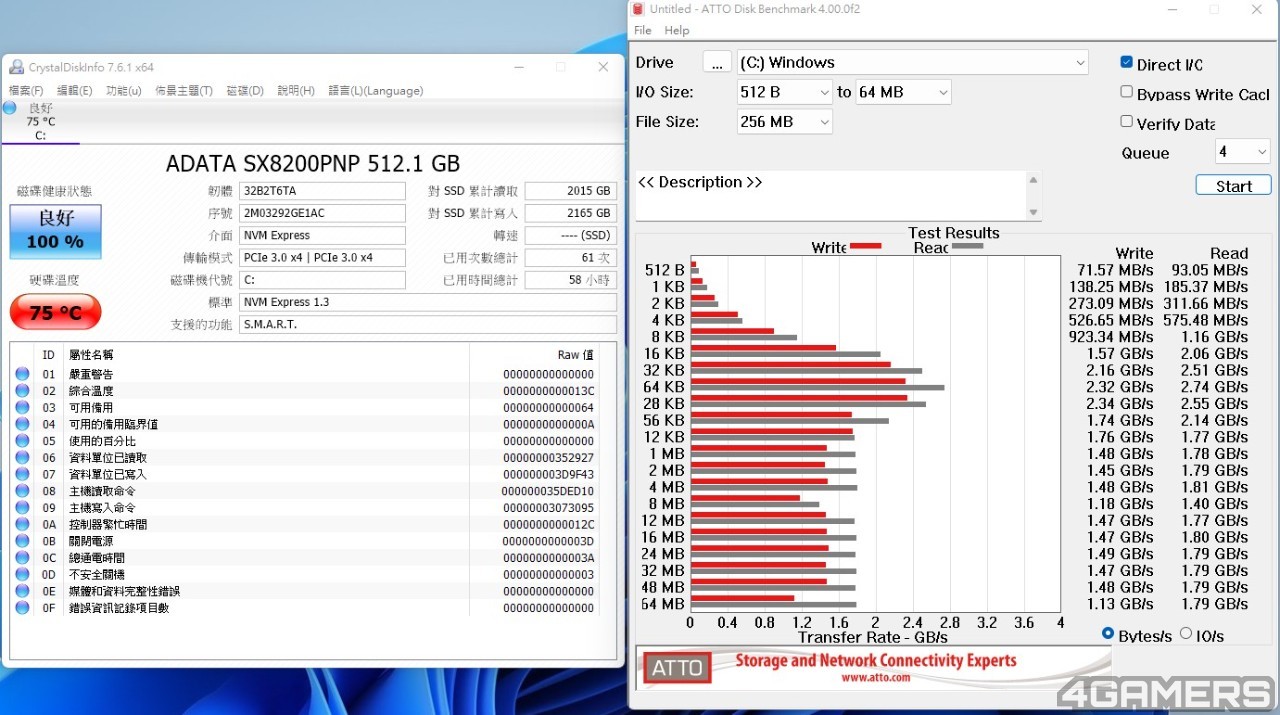
Task: Click the ADATA SX8200PNP 512.1 GB drive title
Action: pos(313,163)
